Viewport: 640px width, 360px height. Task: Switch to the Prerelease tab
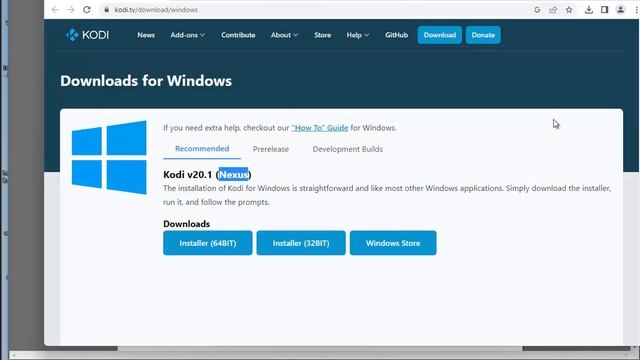coord(271,149)
